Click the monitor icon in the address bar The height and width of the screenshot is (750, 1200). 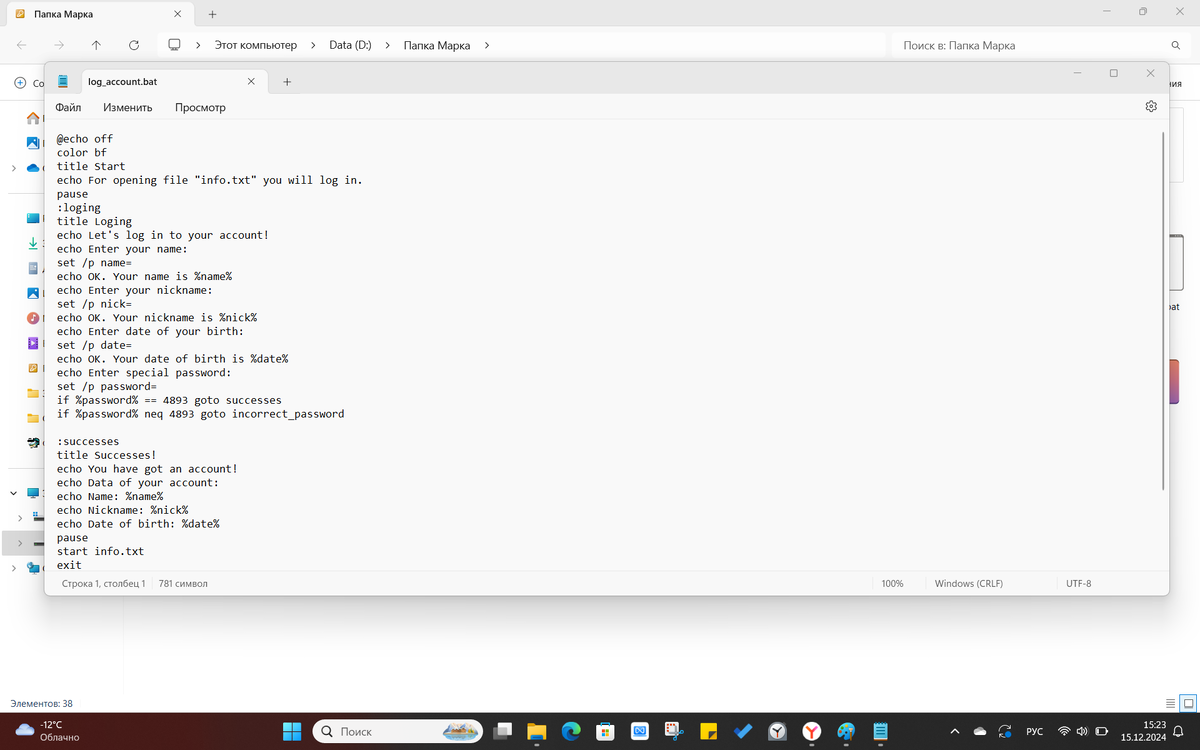174,45
